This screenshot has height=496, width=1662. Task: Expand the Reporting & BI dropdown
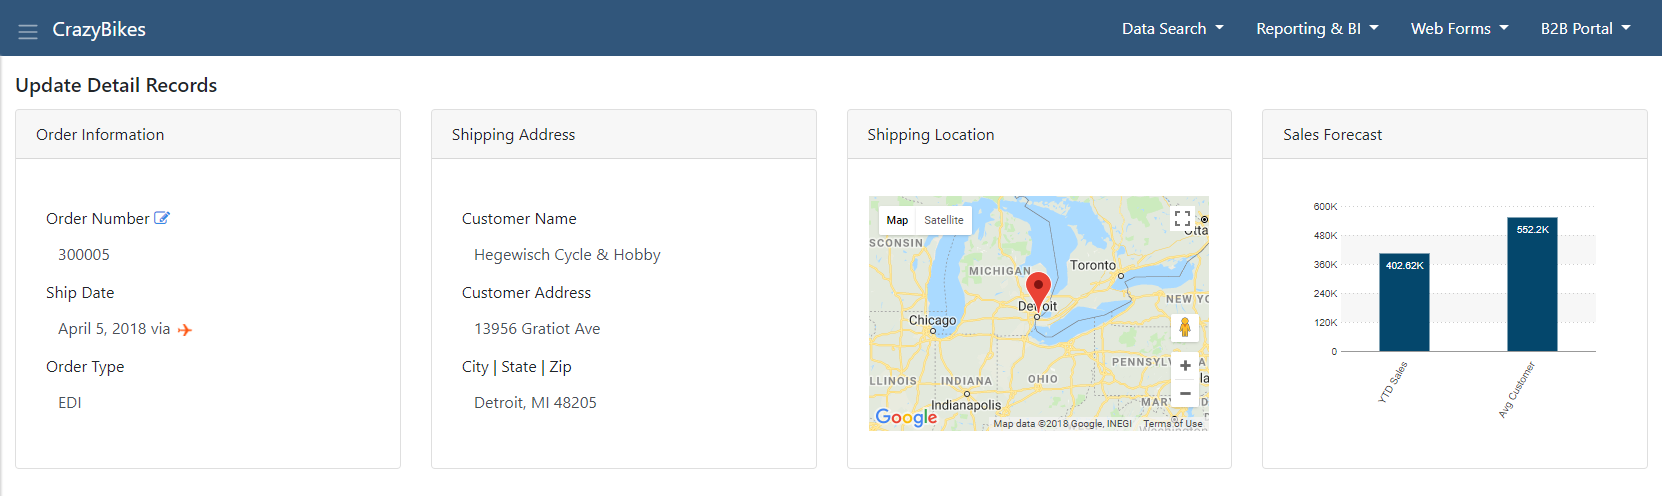pyautogui.click(x=1318, y=29)
